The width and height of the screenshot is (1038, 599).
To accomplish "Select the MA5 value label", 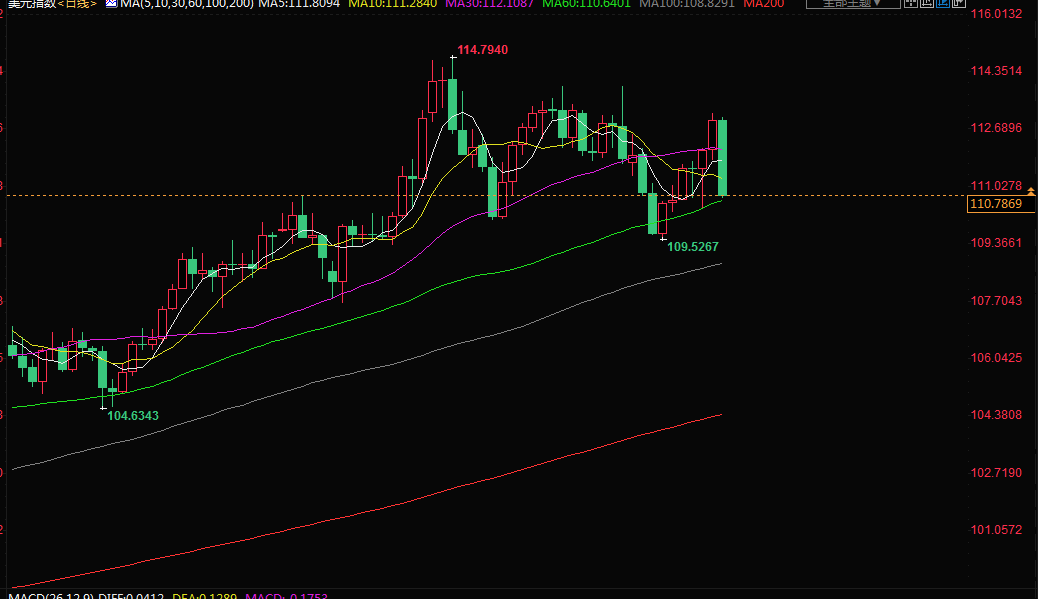I will click(299, 4).
